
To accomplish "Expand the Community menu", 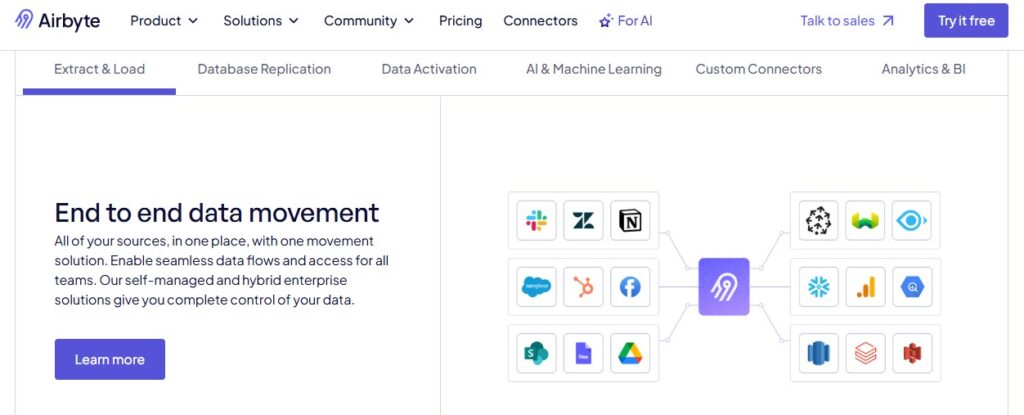I will click(369, 20).
